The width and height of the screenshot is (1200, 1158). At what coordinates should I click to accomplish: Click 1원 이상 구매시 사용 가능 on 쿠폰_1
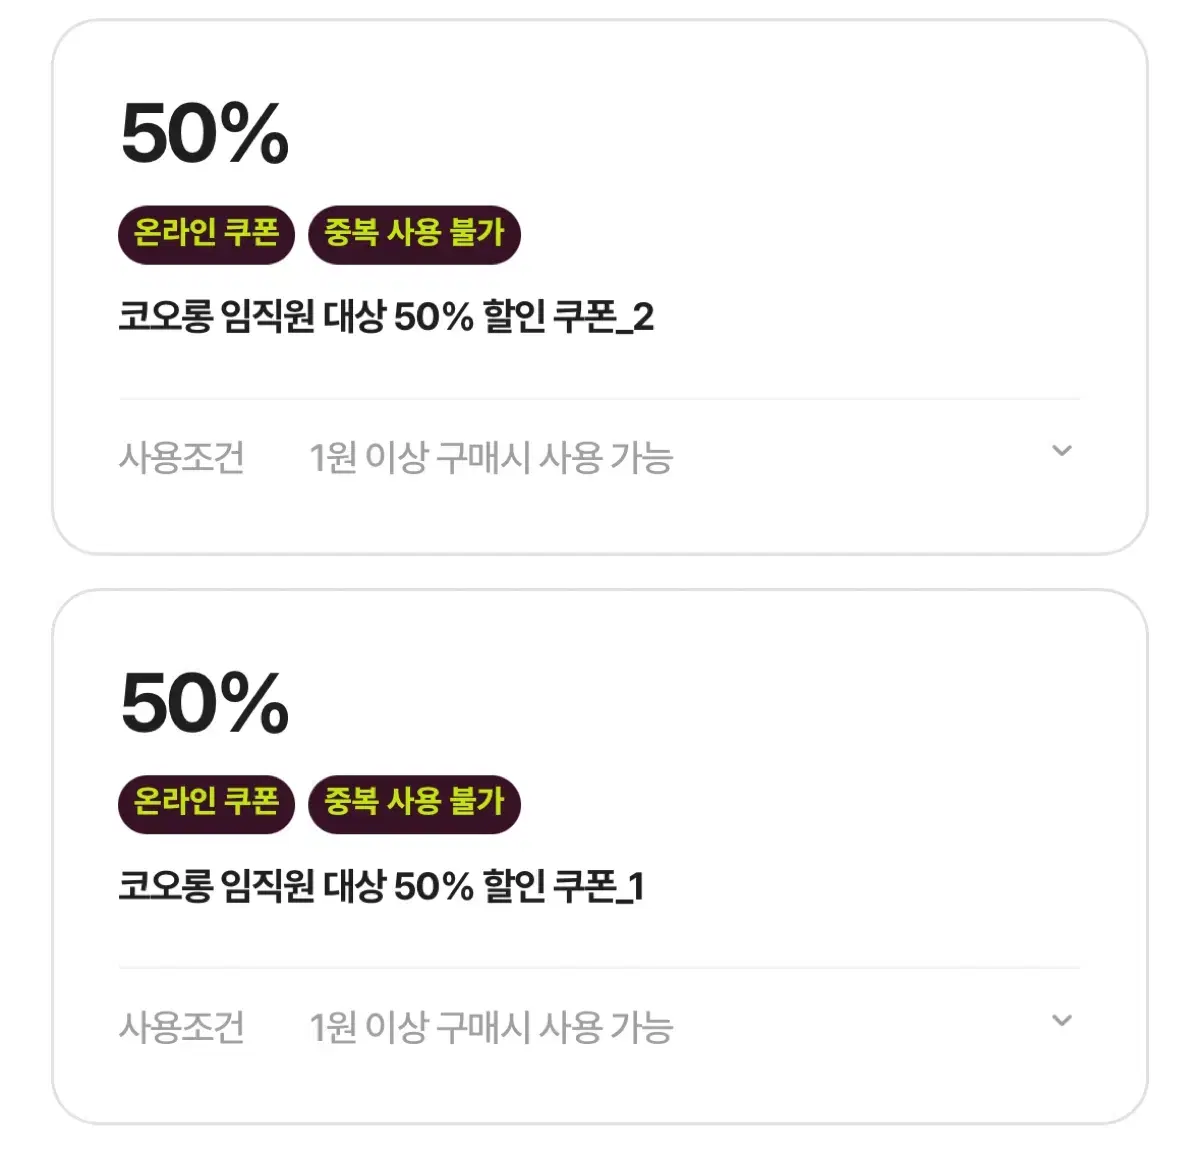[x=491, y=1027]
